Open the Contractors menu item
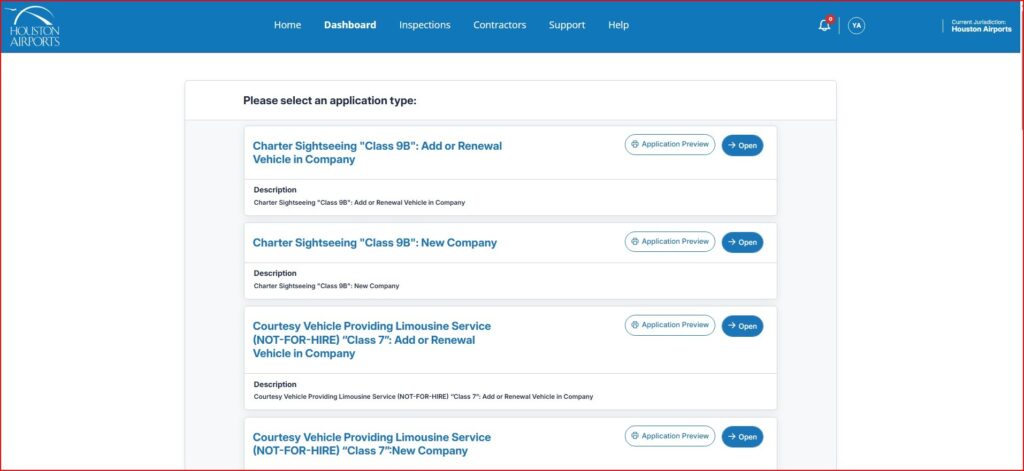Screen dimensions: 1024x471 click(x=499, y=25)
